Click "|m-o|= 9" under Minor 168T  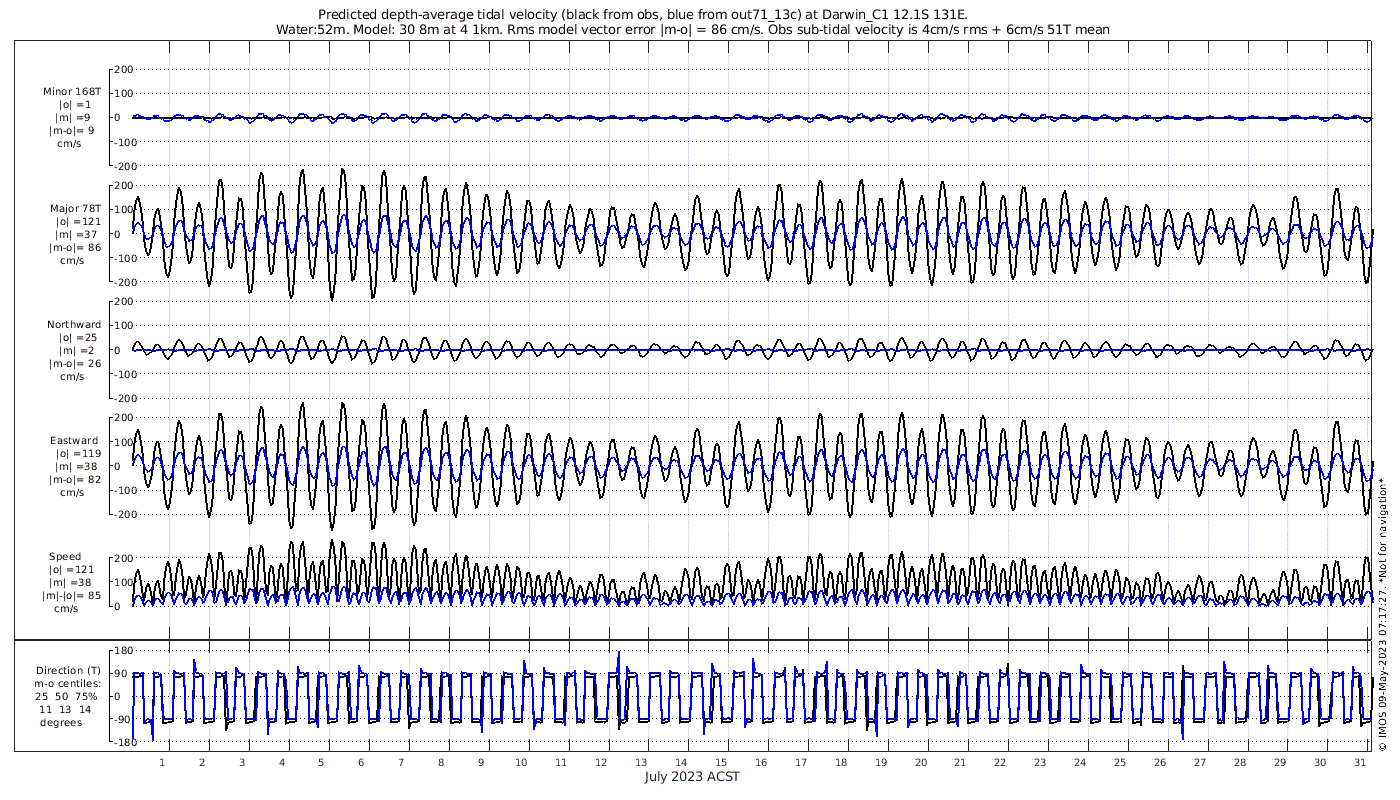74,131
